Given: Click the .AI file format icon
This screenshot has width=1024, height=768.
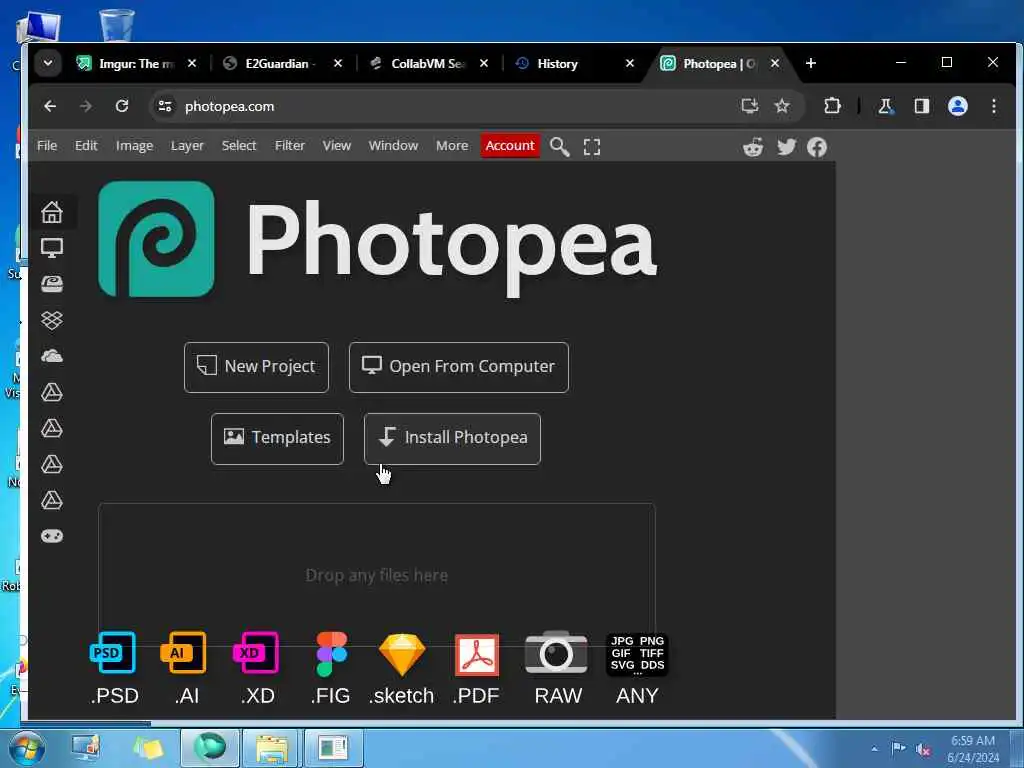Looking at the screenshot, I should pyautogui.click(x=184, y=652).
